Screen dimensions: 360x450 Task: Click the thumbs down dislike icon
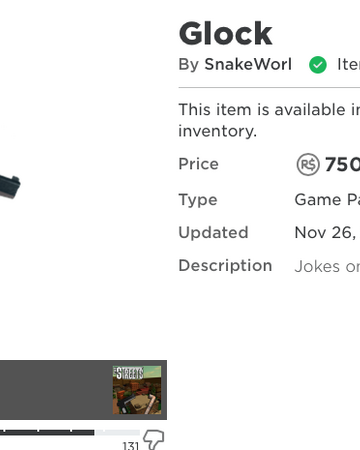(x=154, y=440)
